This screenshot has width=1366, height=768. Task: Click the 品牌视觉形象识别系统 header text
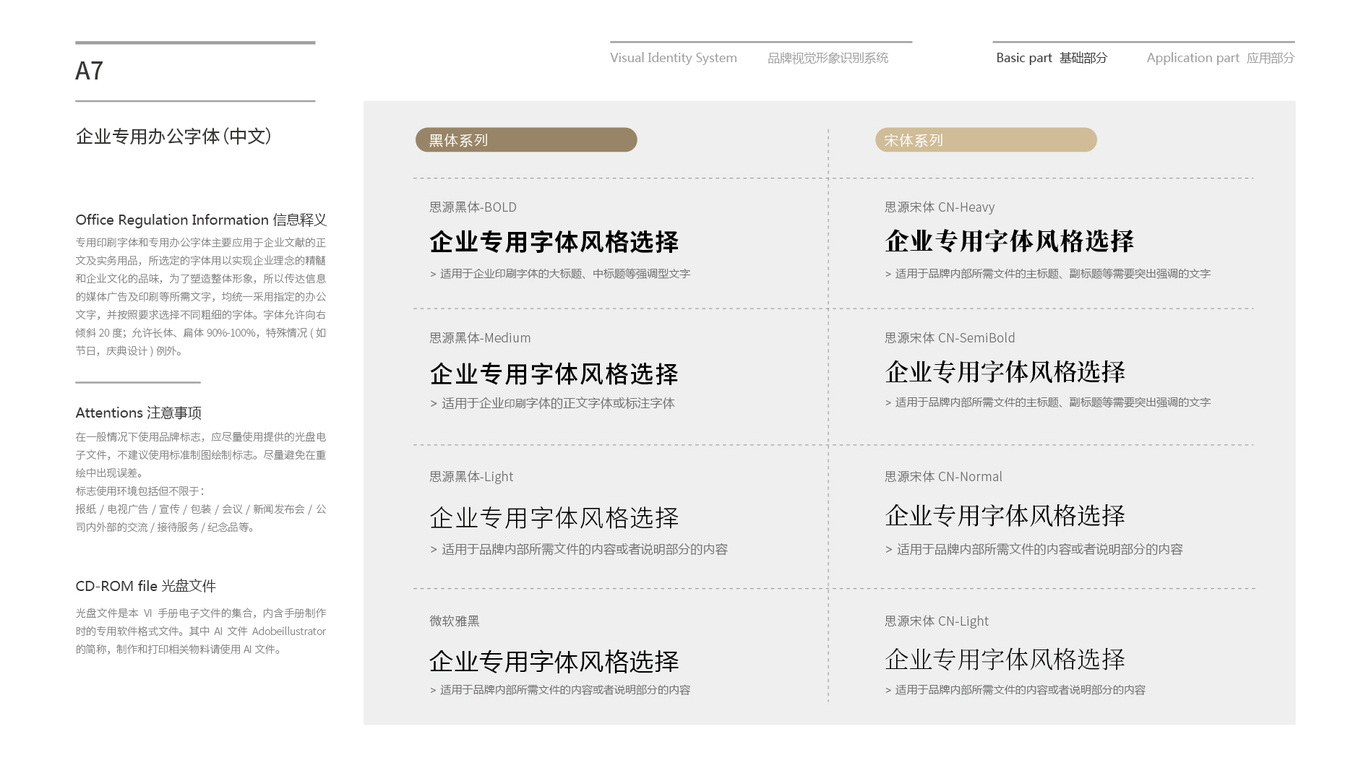click(x=828, y=58)
